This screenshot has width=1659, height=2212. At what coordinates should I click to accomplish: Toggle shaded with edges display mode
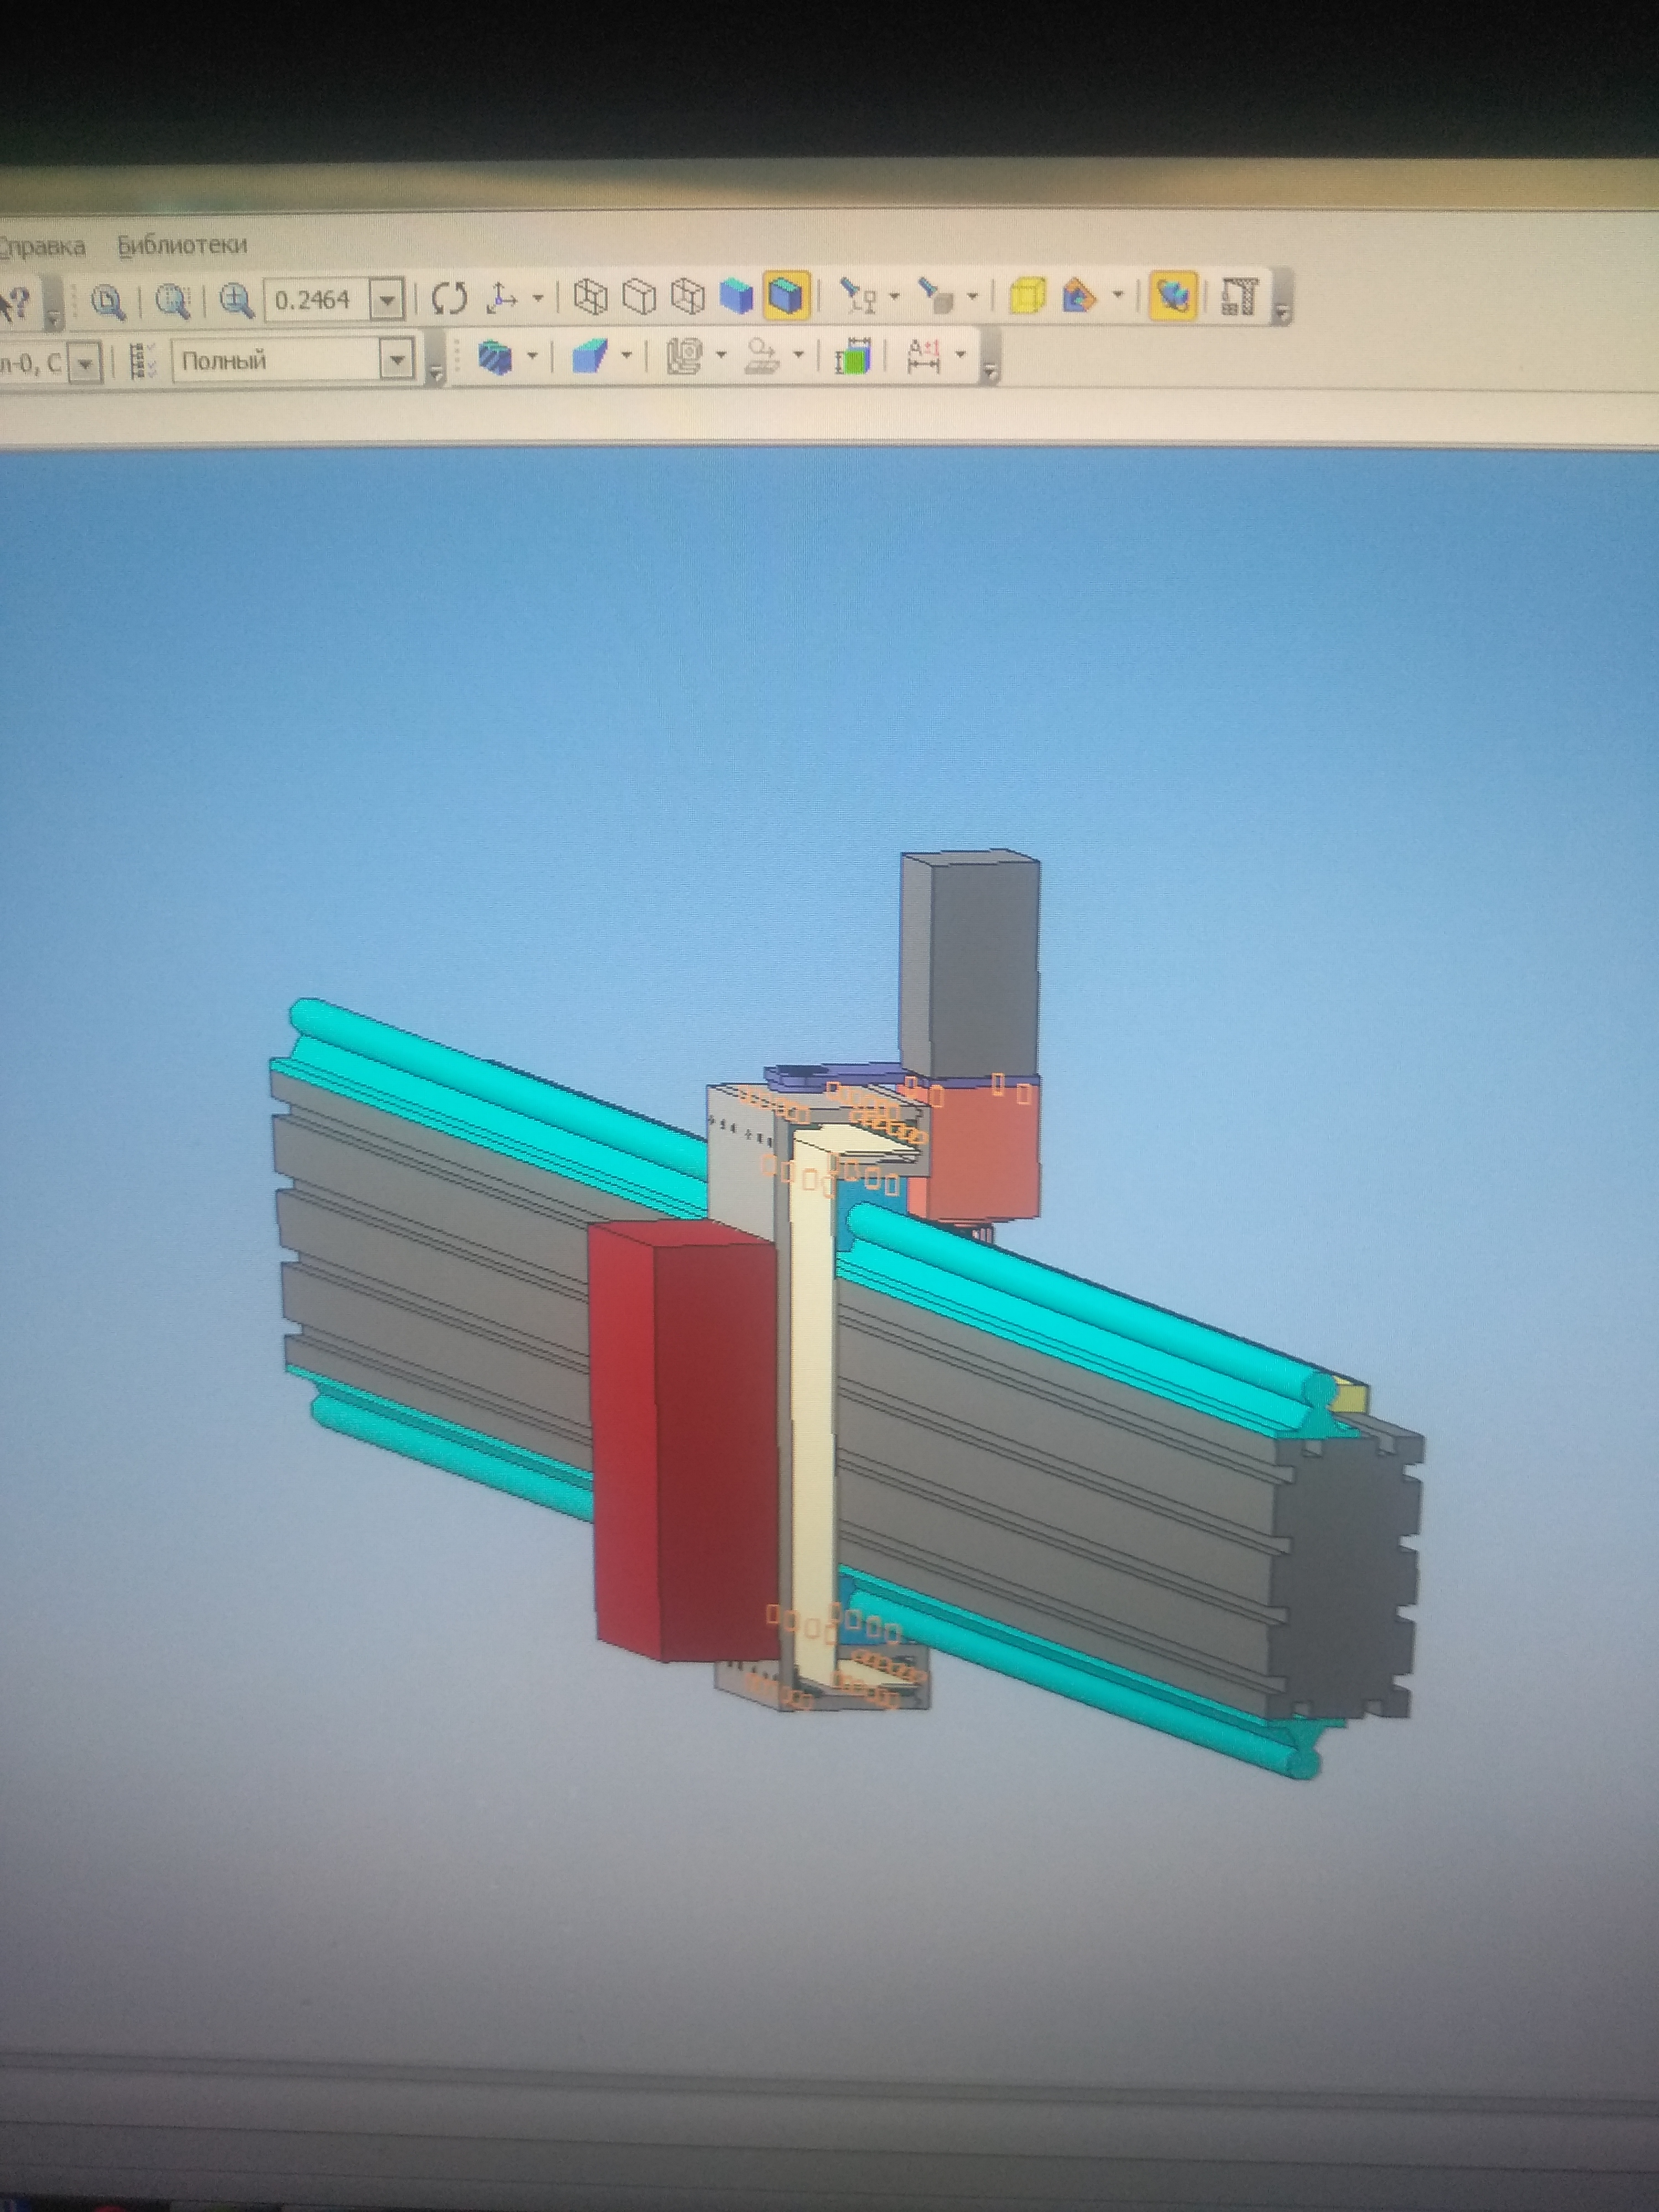(786, 296)
